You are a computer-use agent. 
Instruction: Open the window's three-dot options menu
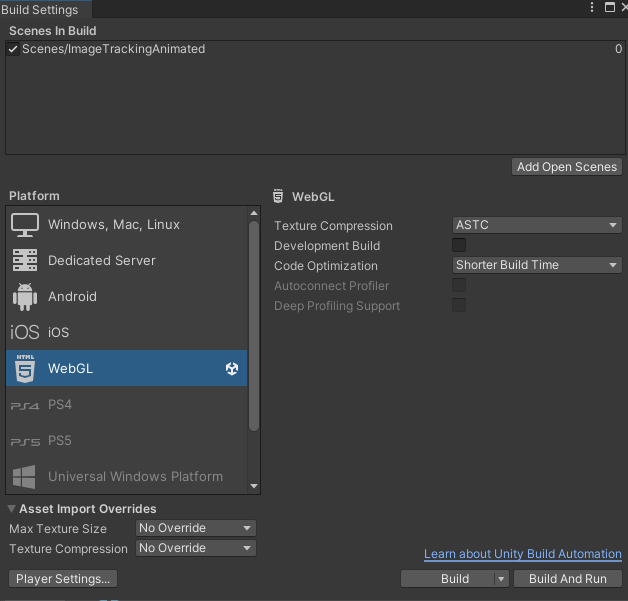click(591, 7)
